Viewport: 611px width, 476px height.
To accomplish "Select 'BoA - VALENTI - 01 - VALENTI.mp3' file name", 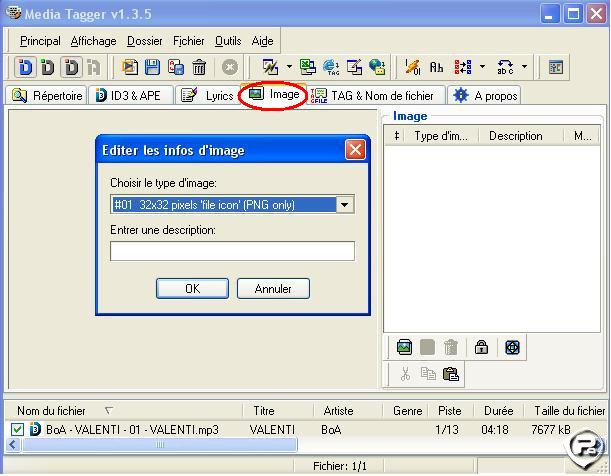I will (x=132, y=430).
